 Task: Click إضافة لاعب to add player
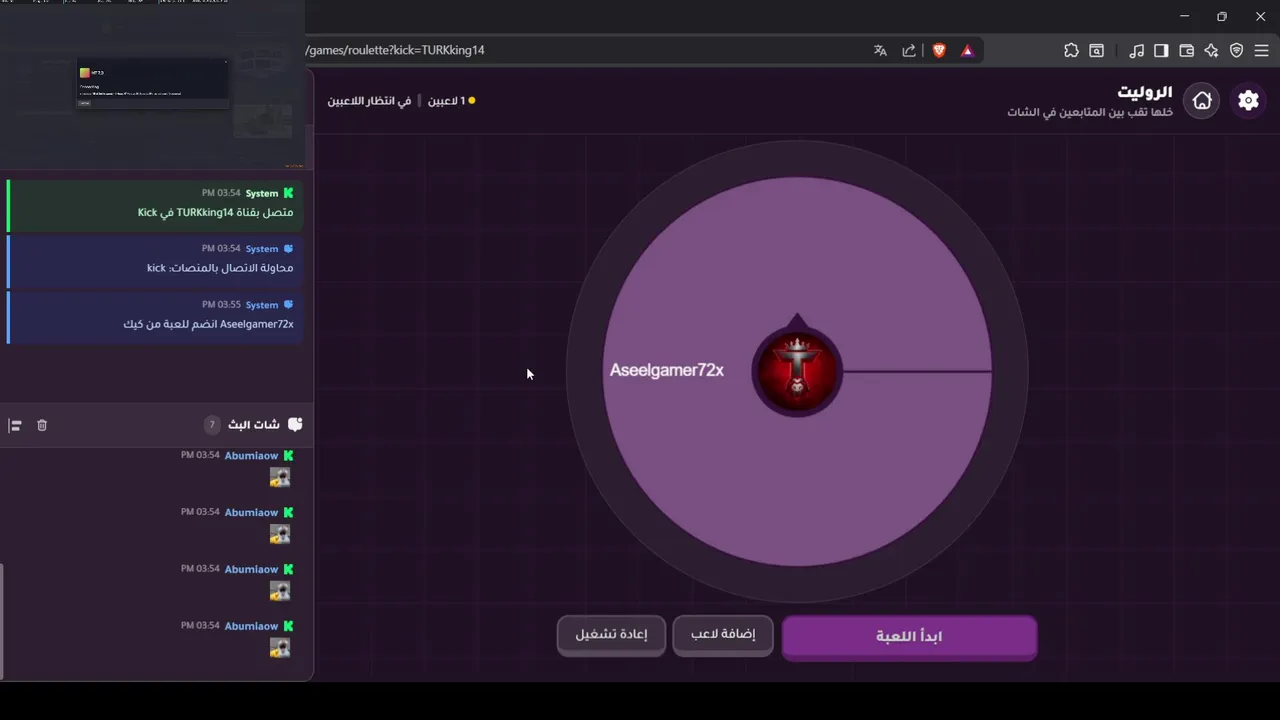coord(723,635)
